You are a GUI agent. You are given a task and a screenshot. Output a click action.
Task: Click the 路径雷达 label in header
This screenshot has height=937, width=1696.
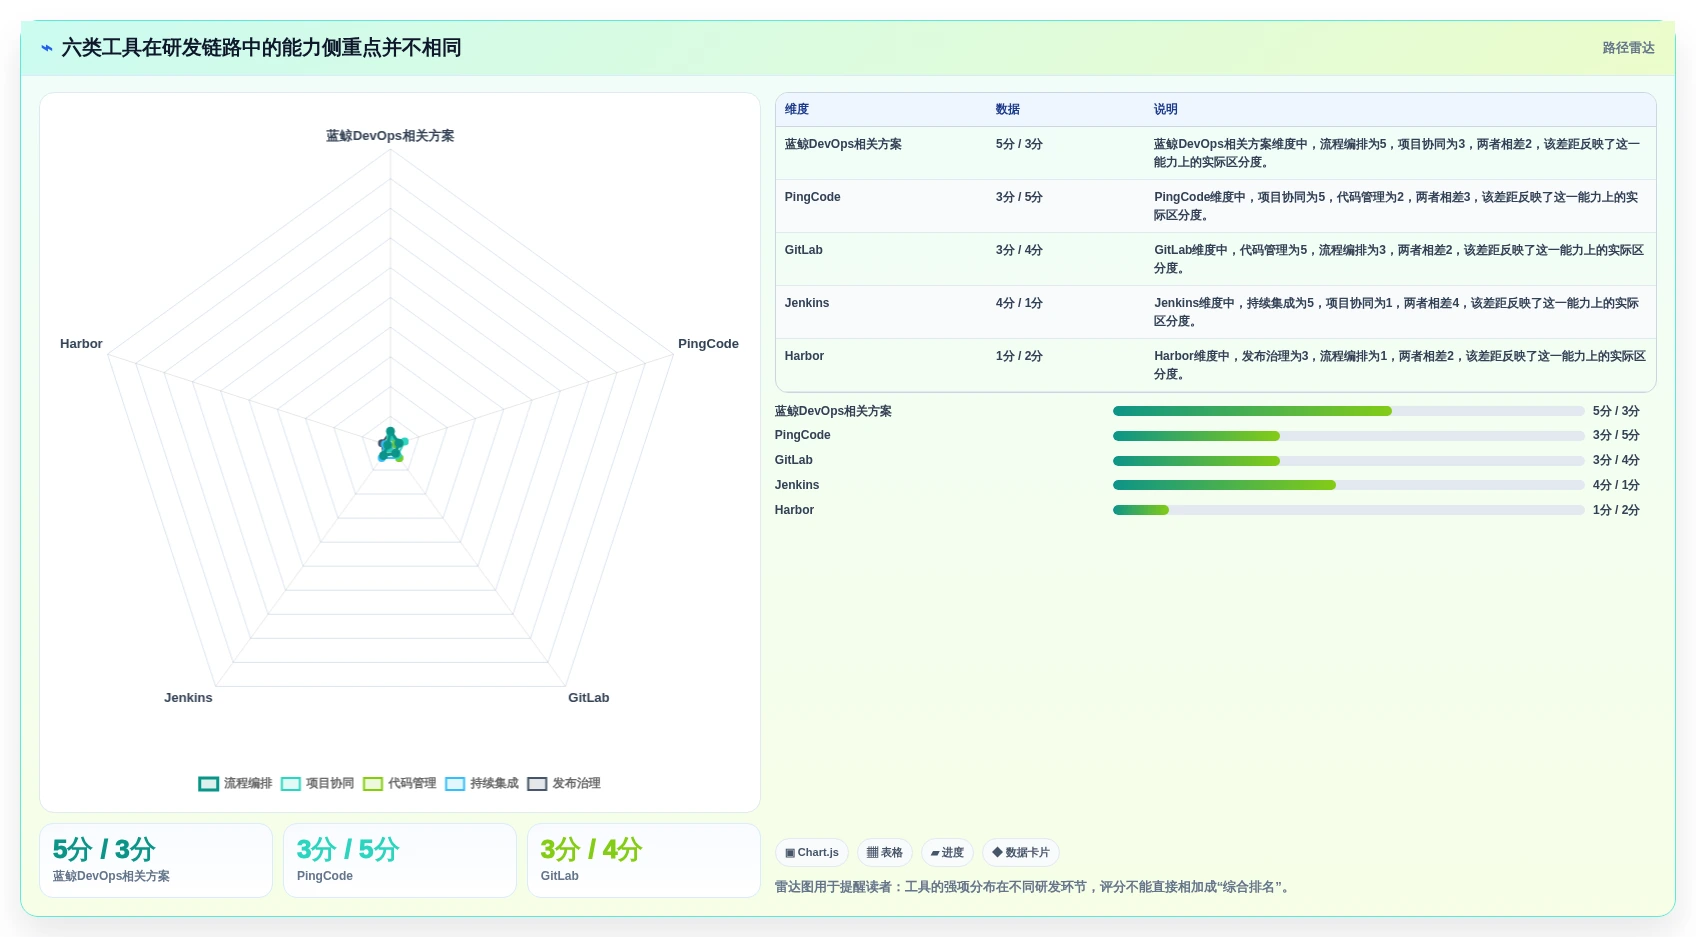point(1628,48)
